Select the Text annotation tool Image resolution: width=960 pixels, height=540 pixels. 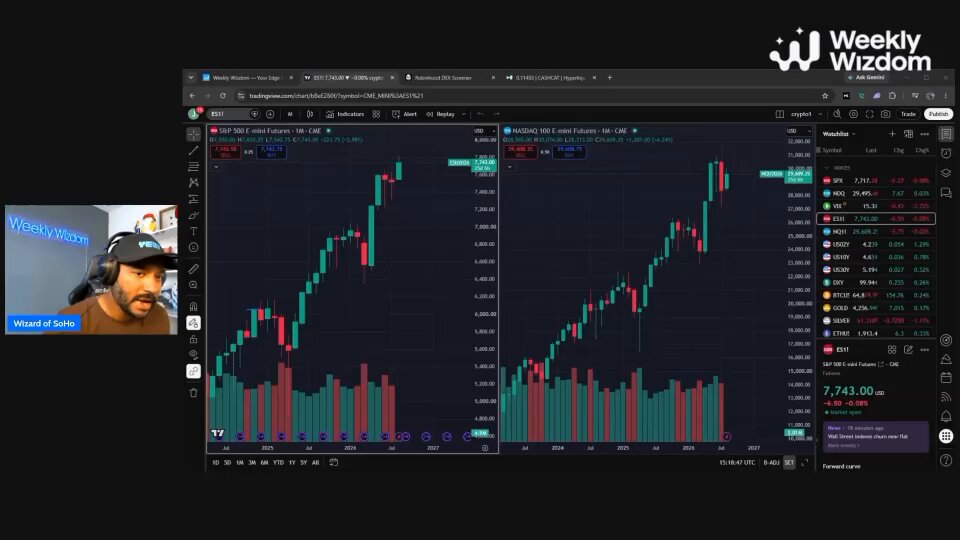(193, 231)
